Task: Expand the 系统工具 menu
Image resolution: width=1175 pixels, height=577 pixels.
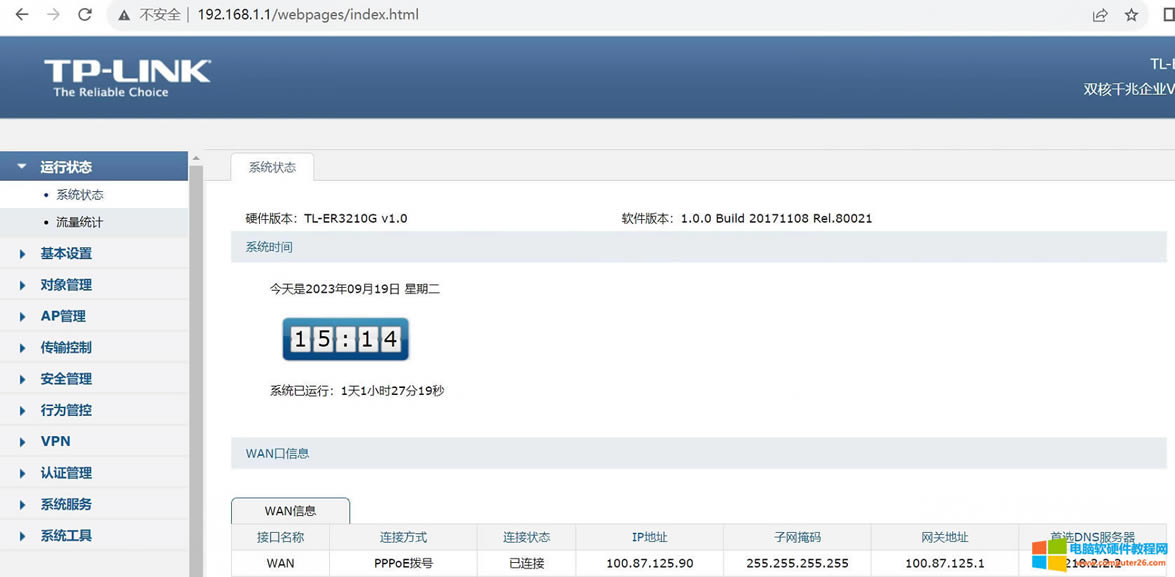Action: click(94, 536)
